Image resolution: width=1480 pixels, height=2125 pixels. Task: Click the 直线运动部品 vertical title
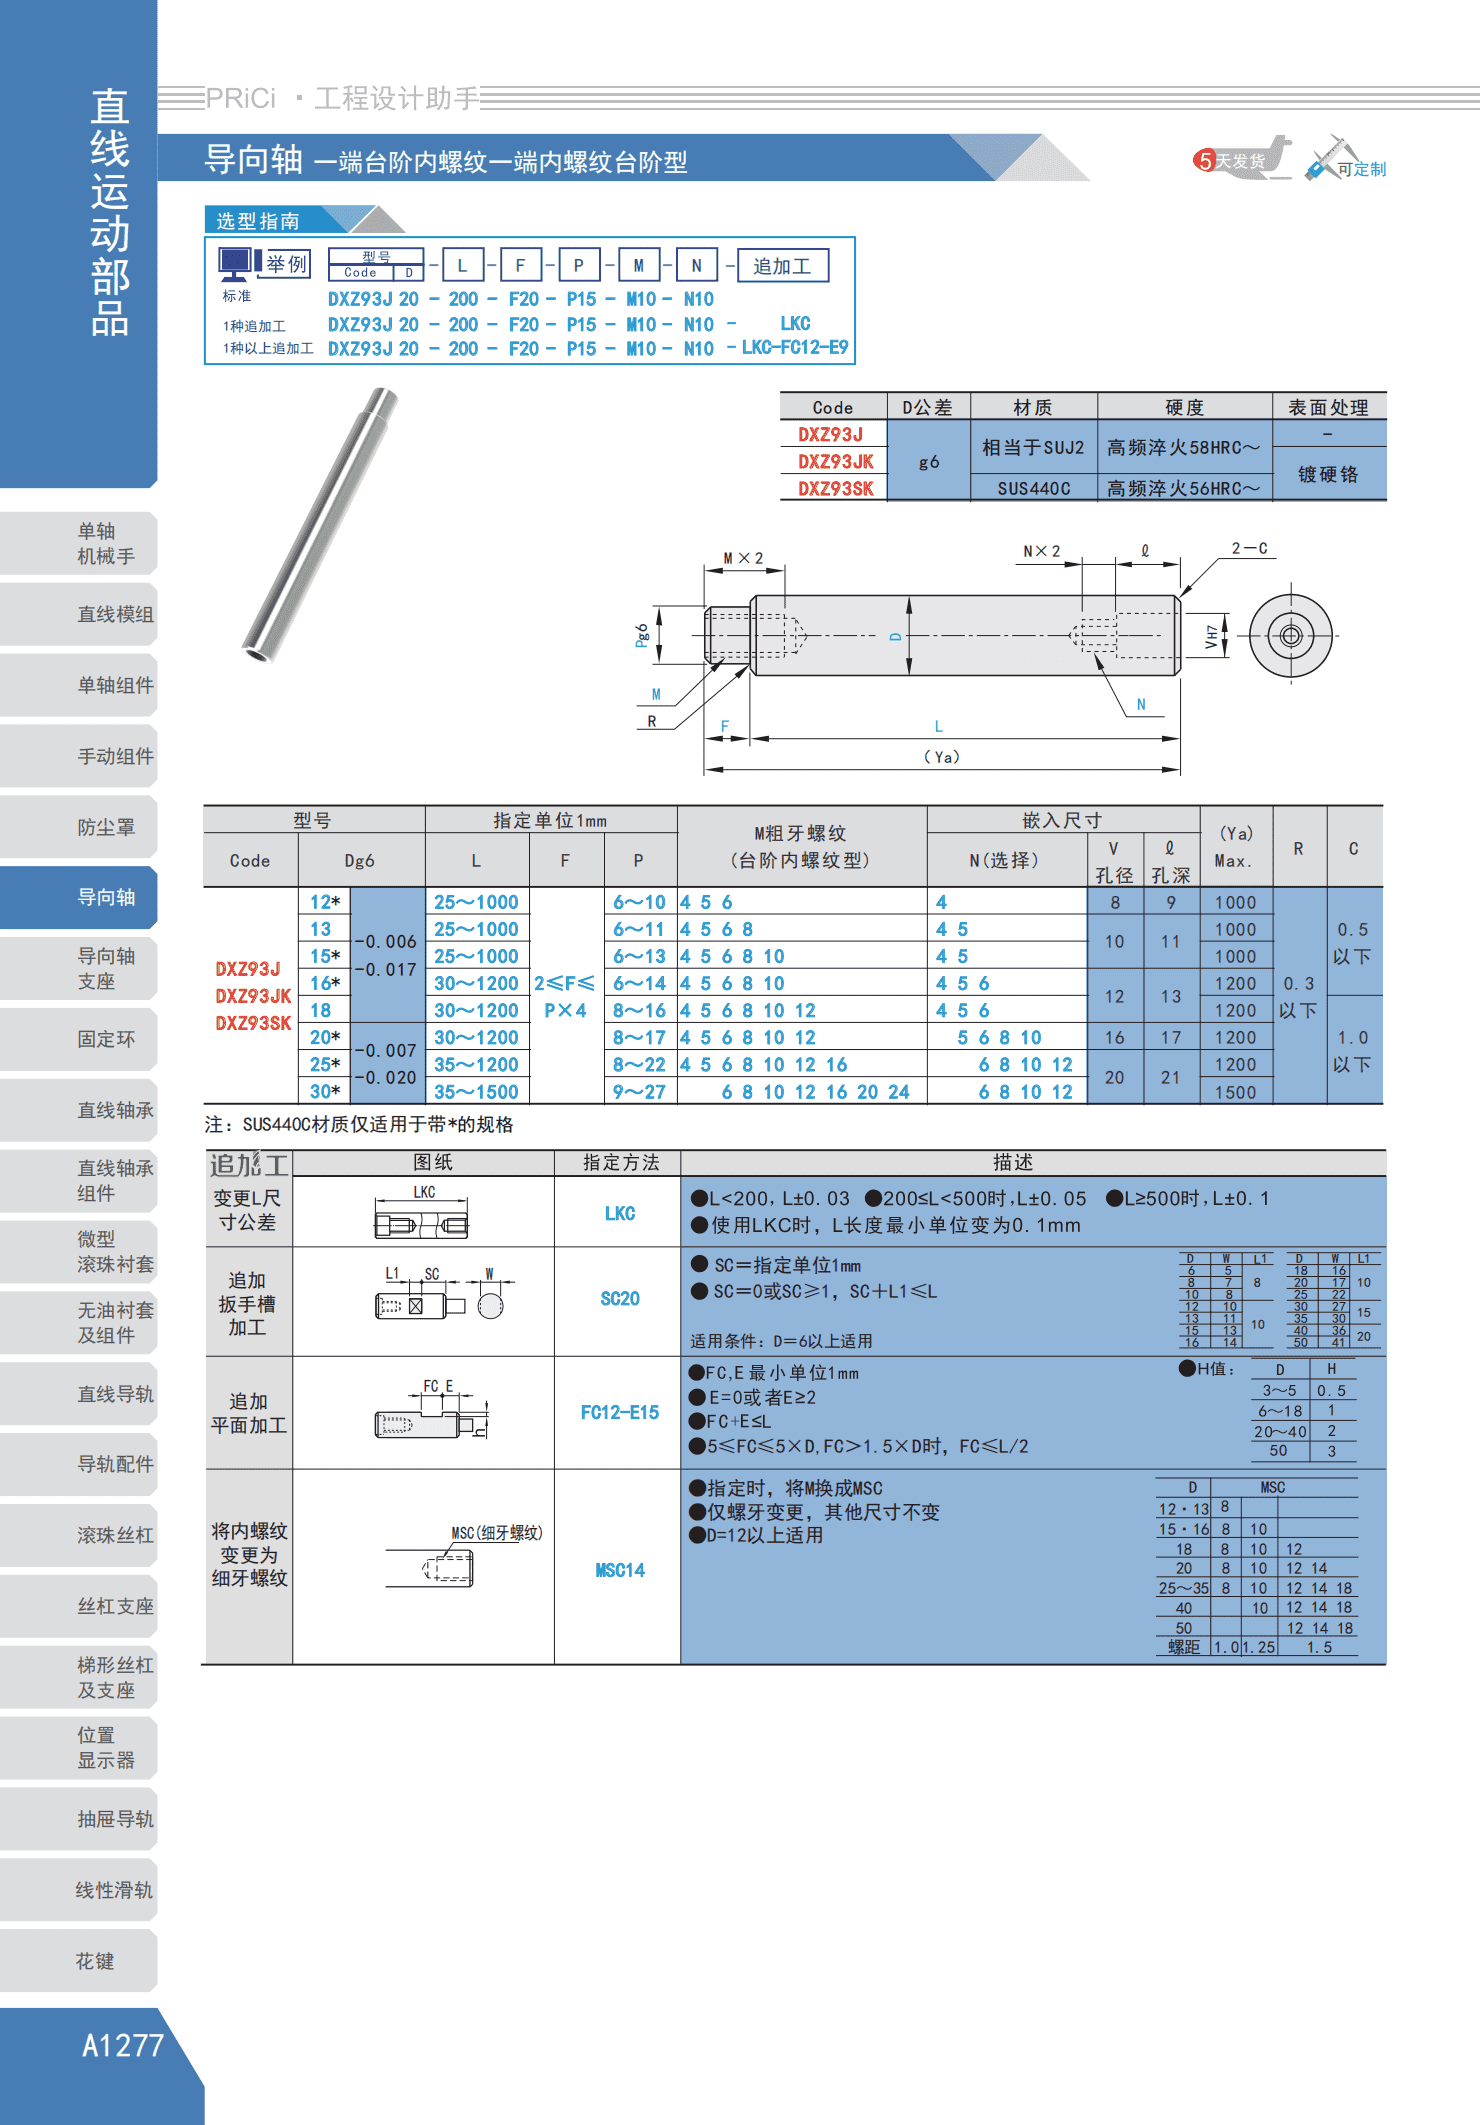click(109, 212)
